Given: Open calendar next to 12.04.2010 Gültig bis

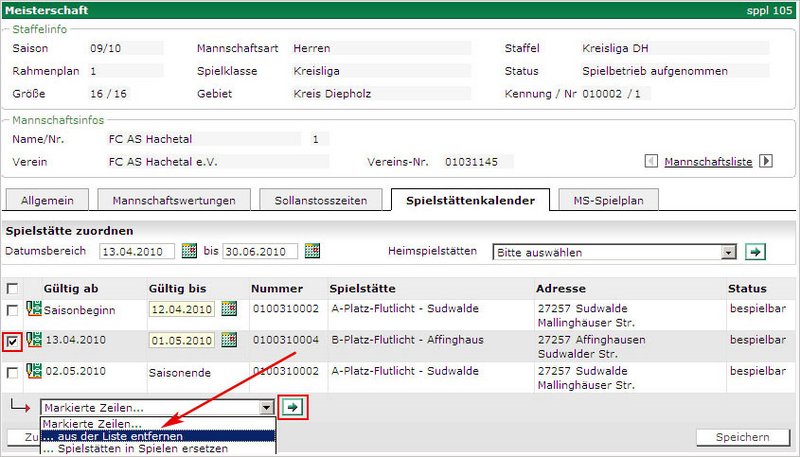Looking at the screenshot, I should coord(229,309).
